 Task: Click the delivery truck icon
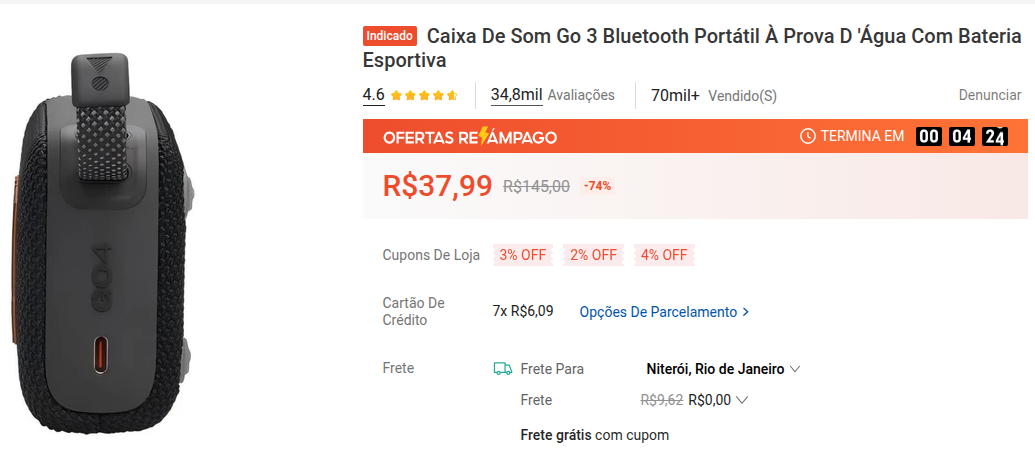click(x=503, y=369)
